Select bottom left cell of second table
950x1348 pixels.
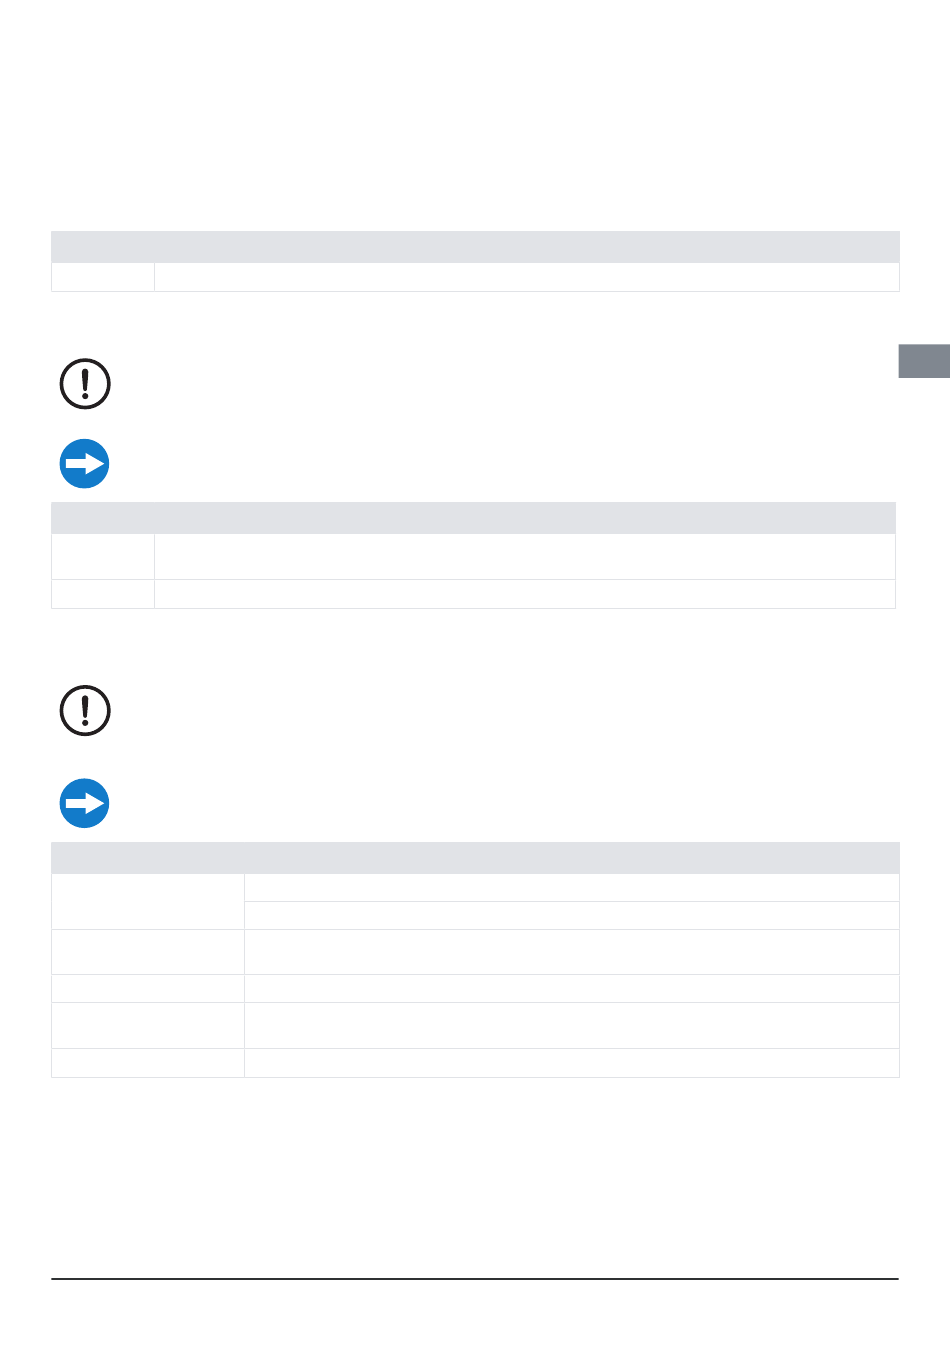[103, 594]
